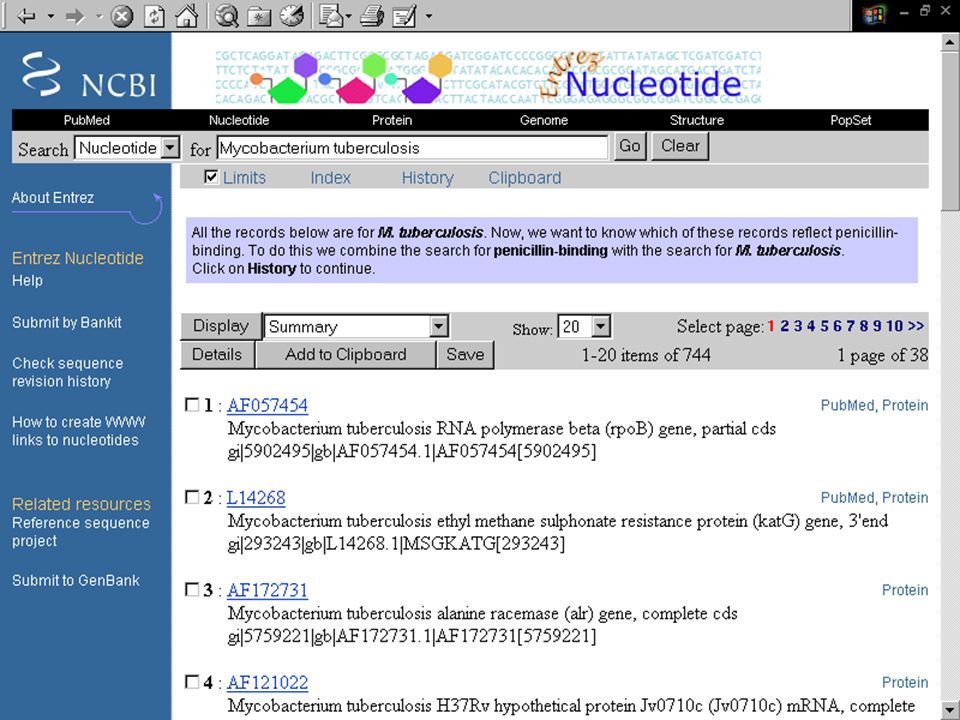Open the PopSet tab in black bar

click(850, 120)
